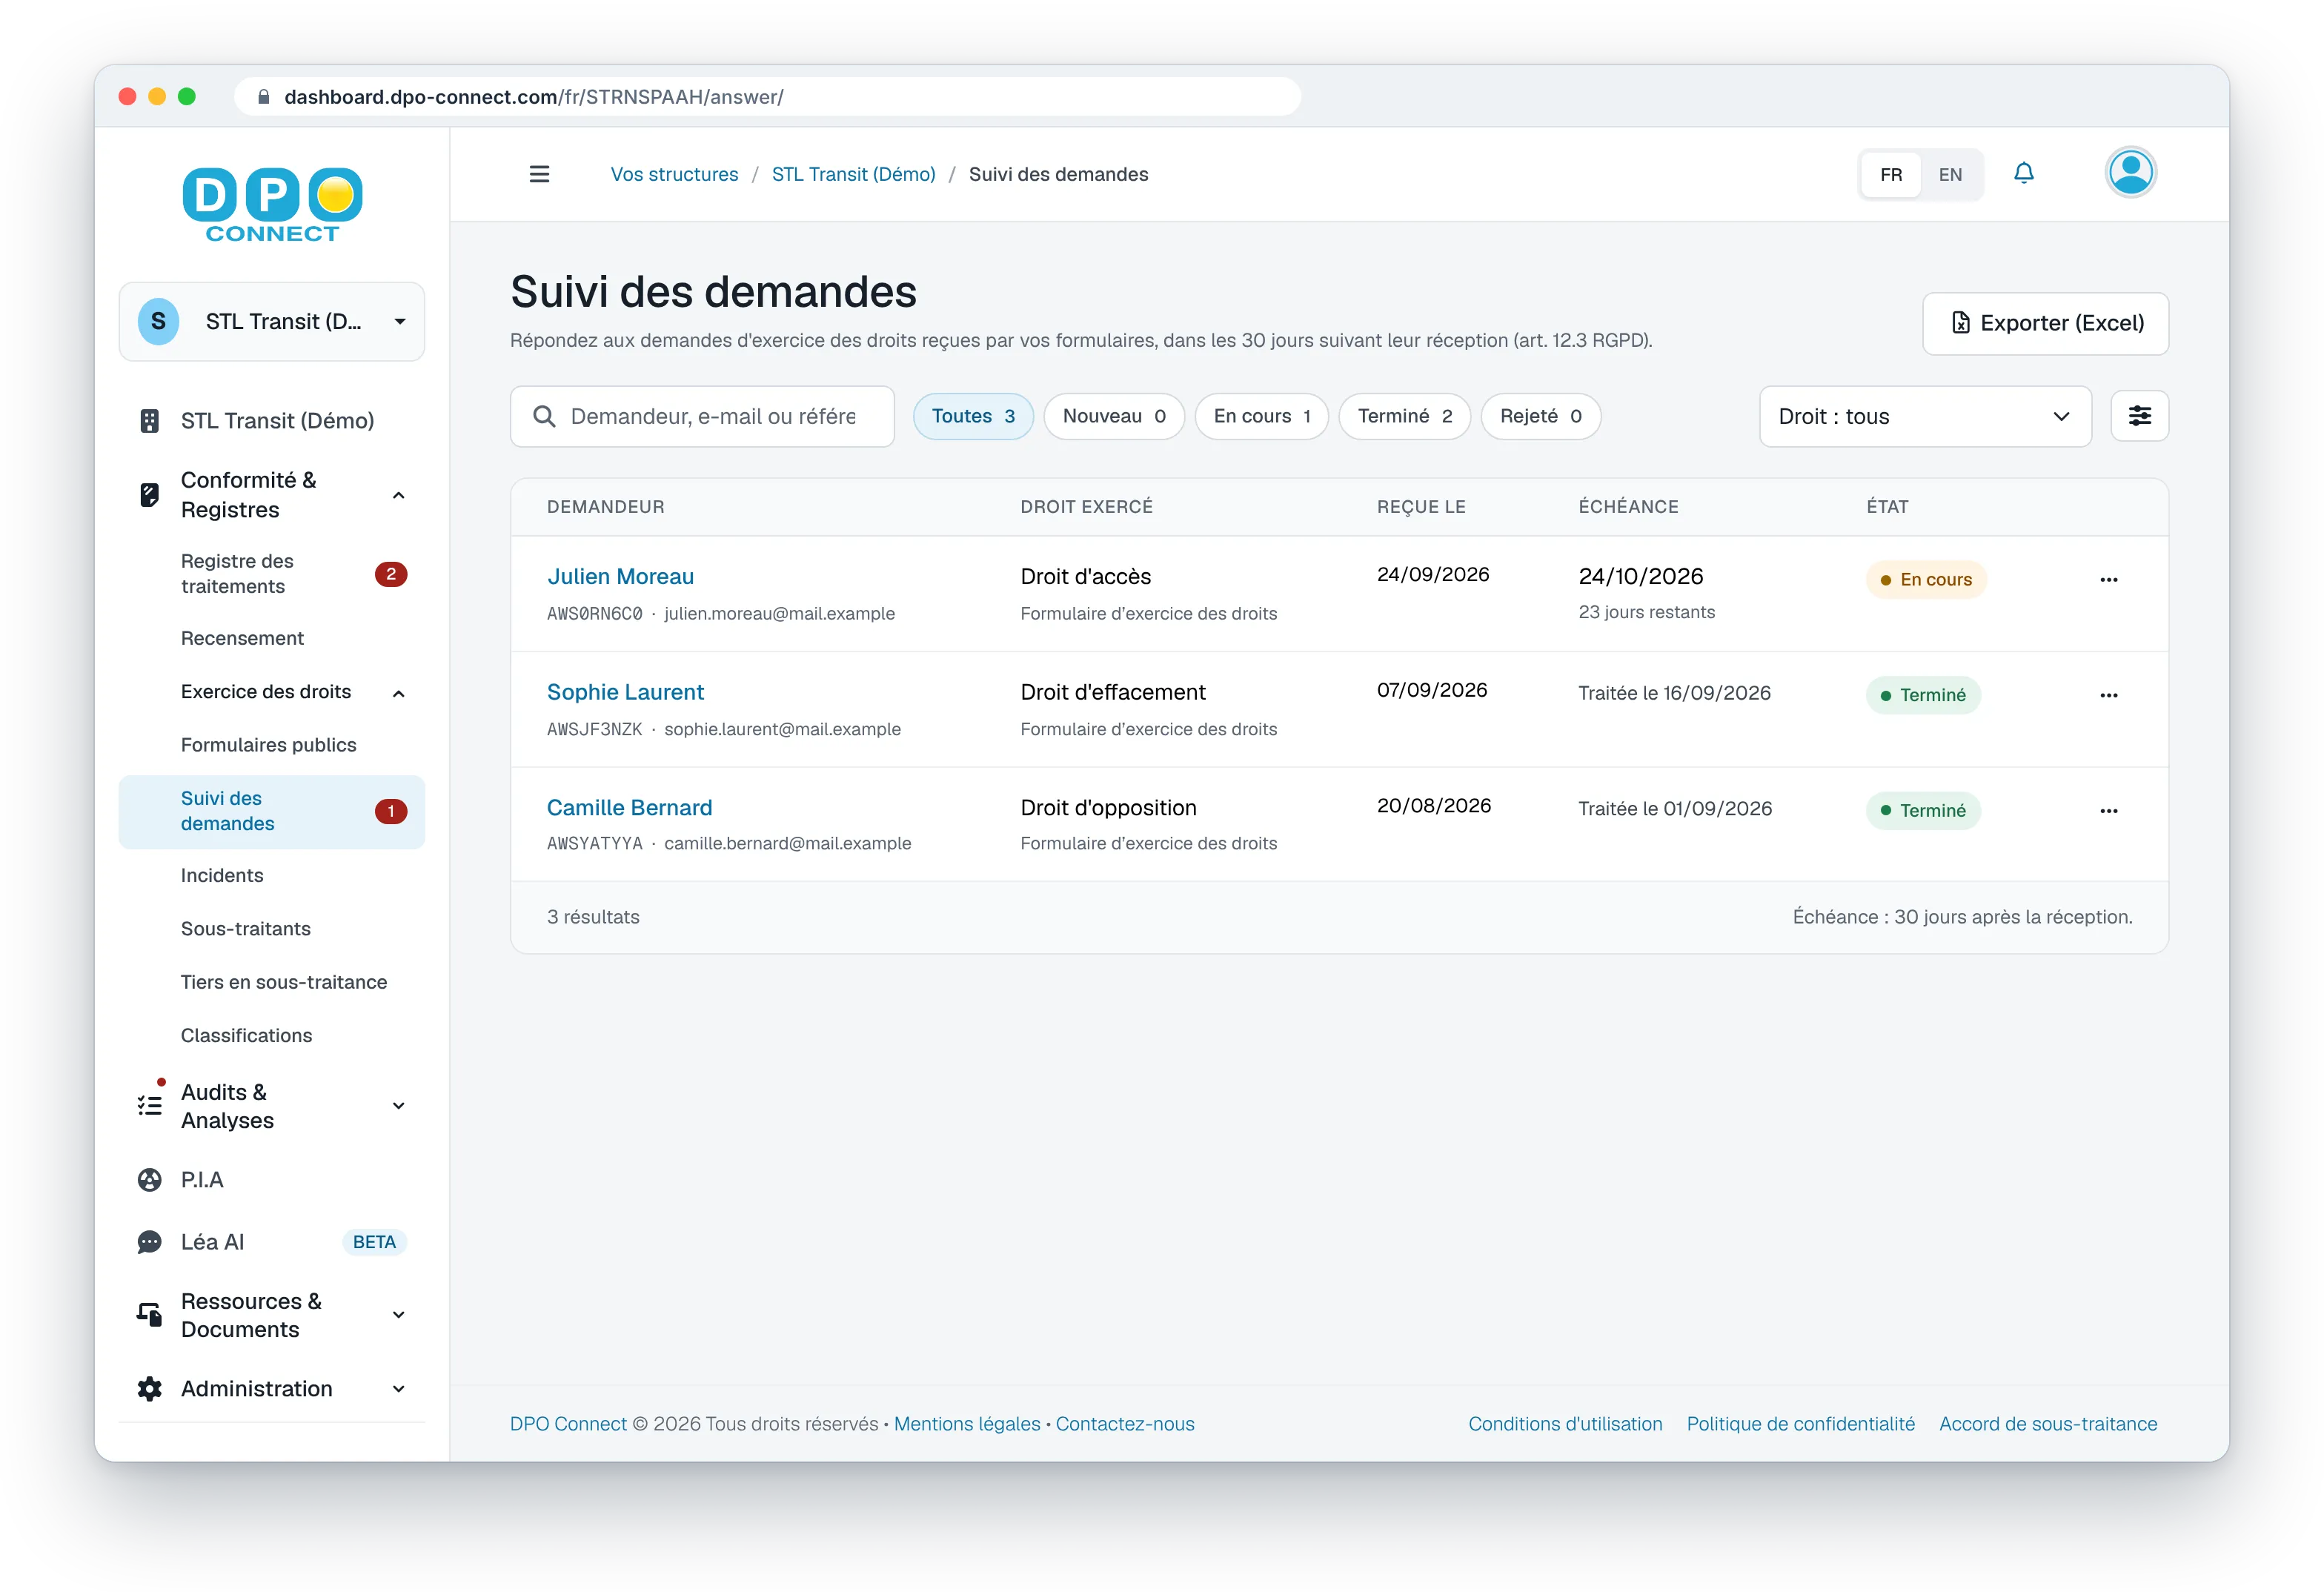
Task: Expand Ressources & Documents section
Action: click(x=398, y=1315)
